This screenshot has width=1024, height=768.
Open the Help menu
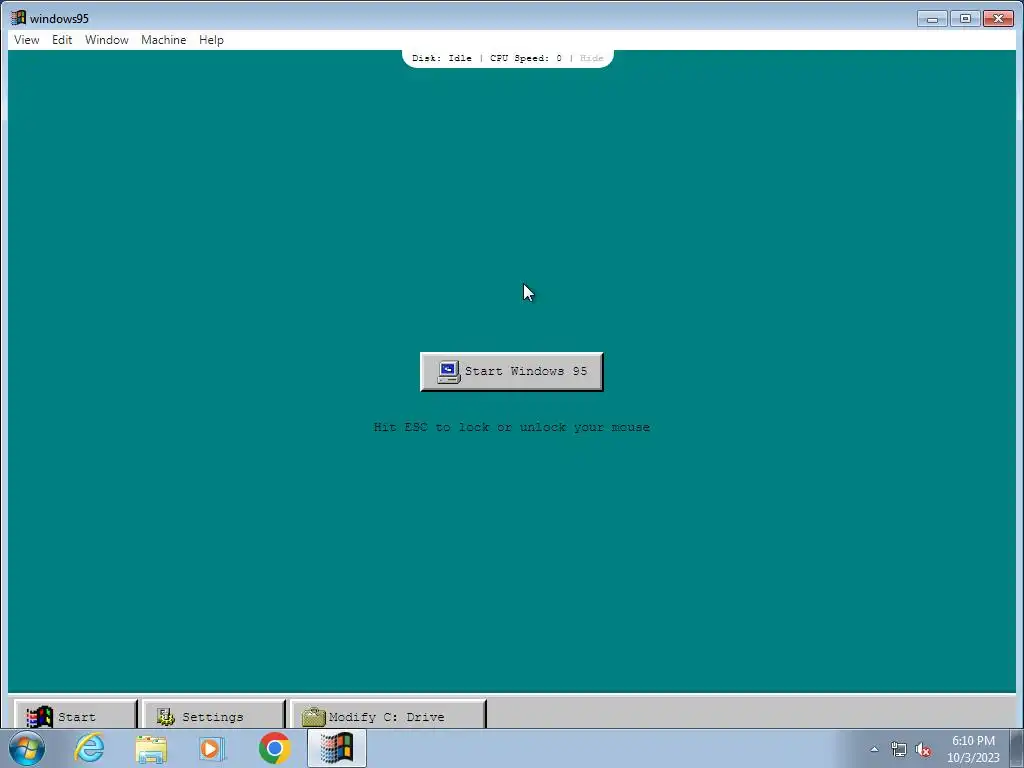[211, 40]
